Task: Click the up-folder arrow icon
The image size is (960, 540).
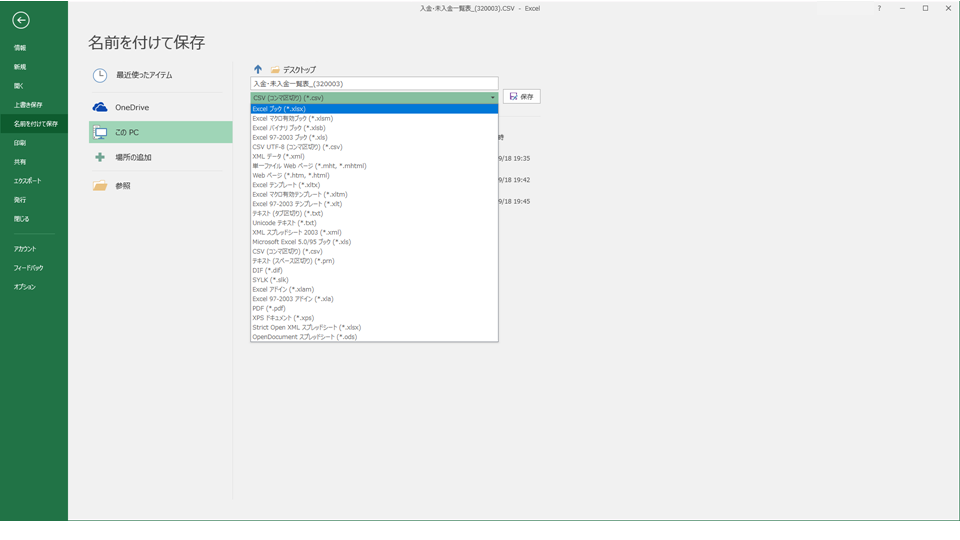Action: (258, 69)
